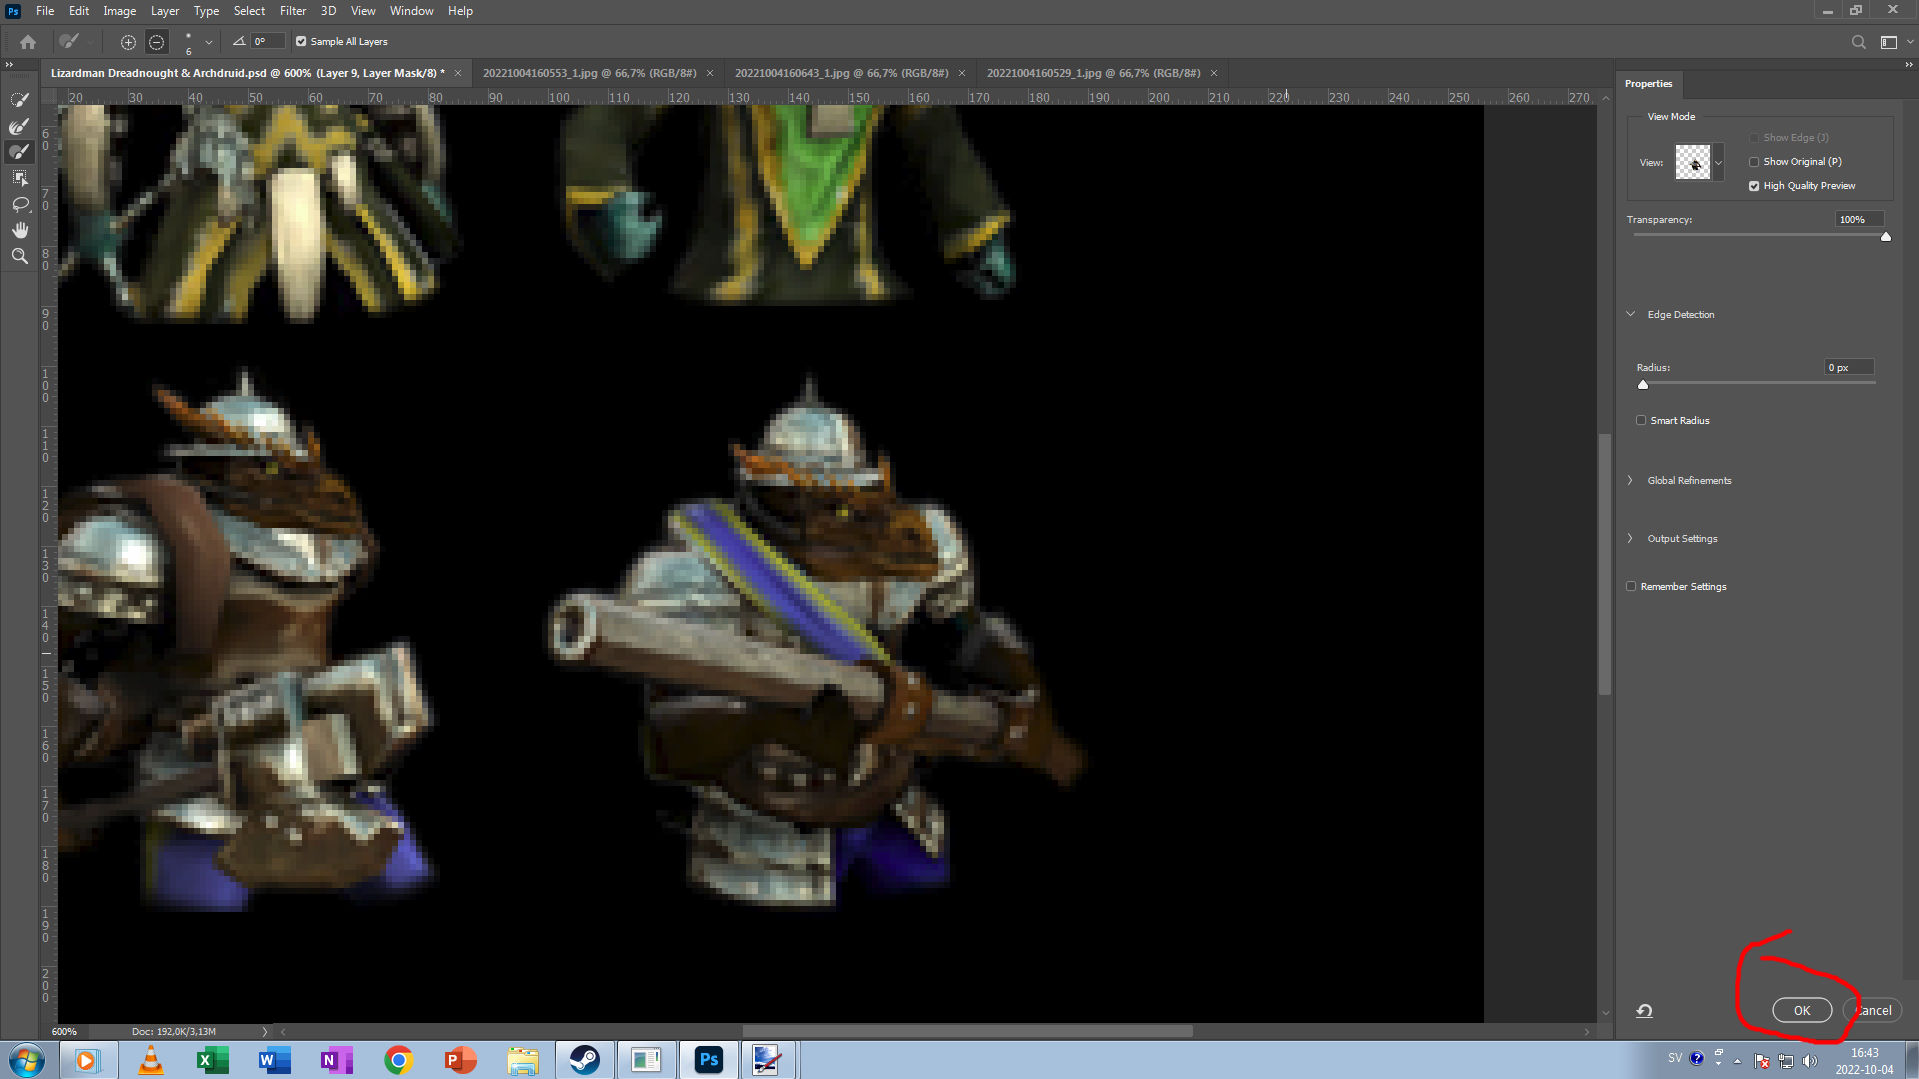This screenshot has width=1919, height=1079.
Task: Click the Transparency percentage field
Action: pyautogui.click(x=1859, y=220)
